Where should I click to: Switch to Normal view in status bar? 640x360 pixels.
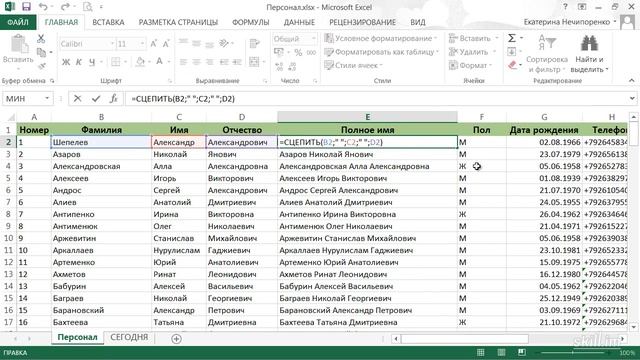pyautogui.click(x=481, y=352)
